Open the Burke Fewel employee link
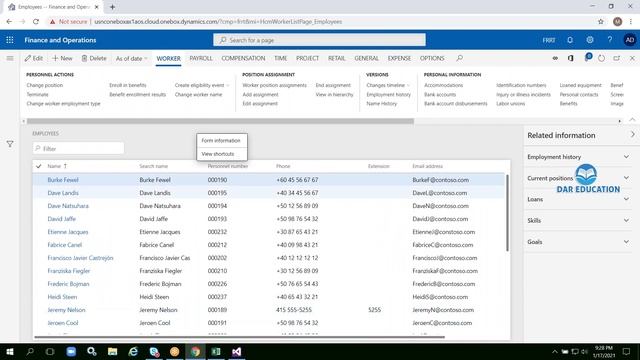This screenshot has height=360, width=640. (63, 180)
